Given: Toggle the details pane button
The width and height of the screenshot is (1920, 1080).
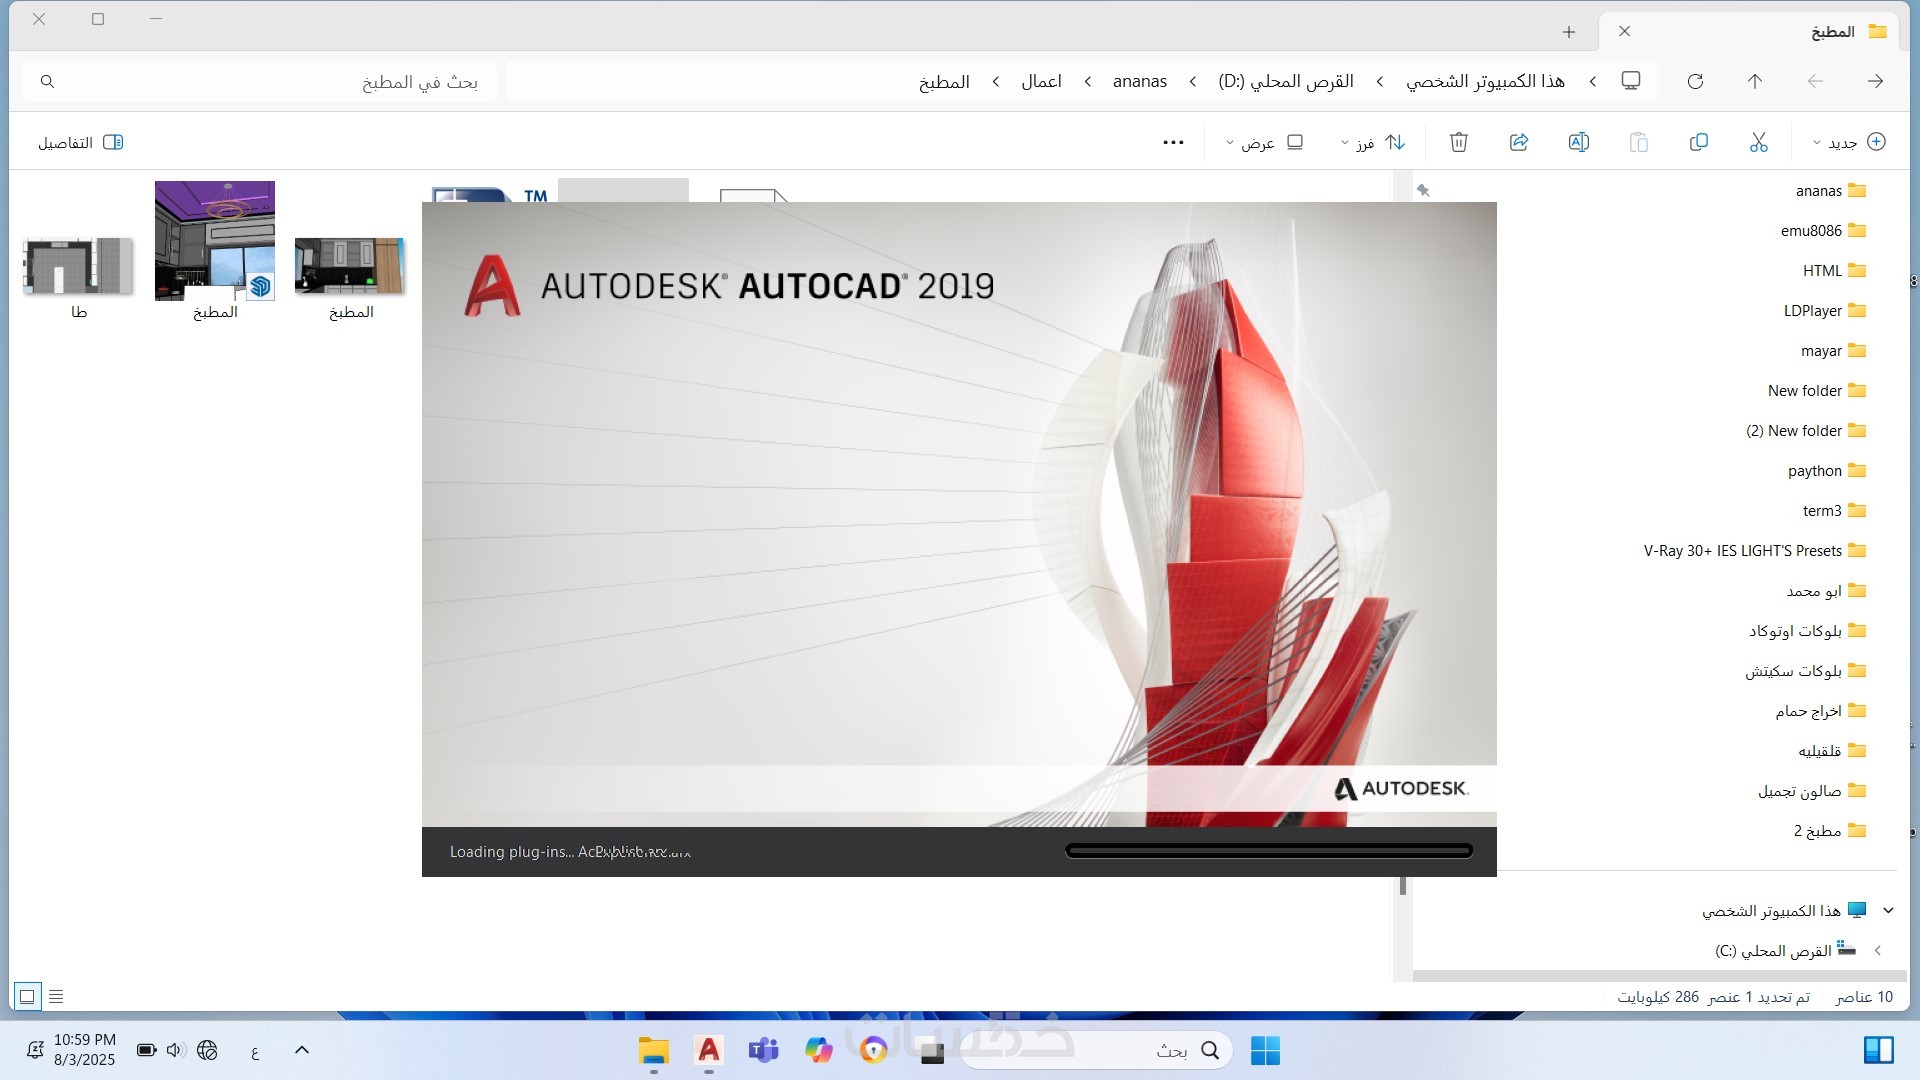Looking at the screenshot, I should click(x=80, y=142).
